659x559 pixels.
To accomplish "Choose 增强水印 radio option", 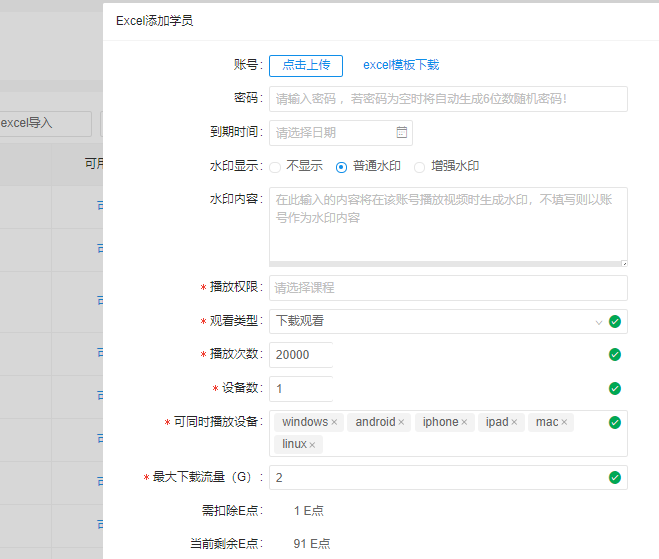I will (419, 167).
